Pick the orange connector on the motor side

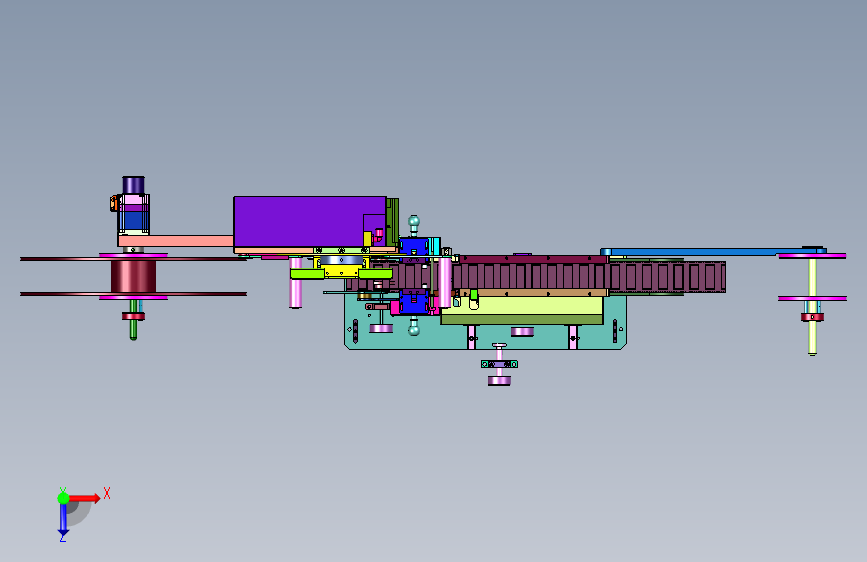click(114, 203)
